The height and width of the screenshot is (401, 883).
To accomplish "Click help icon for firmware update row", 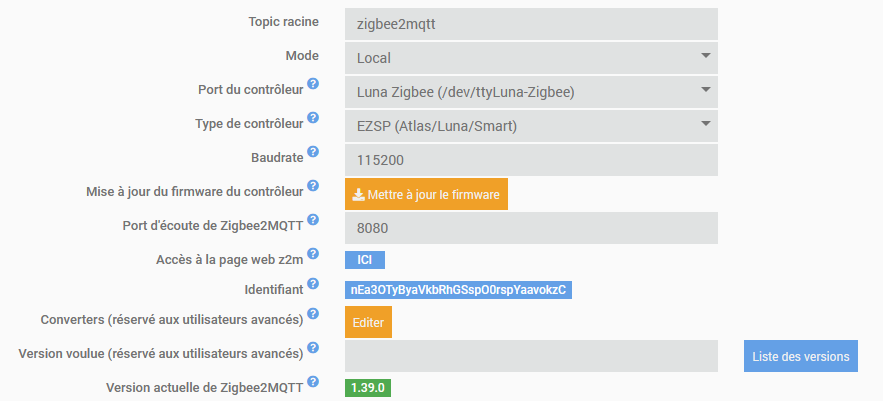I will [313, 185].
